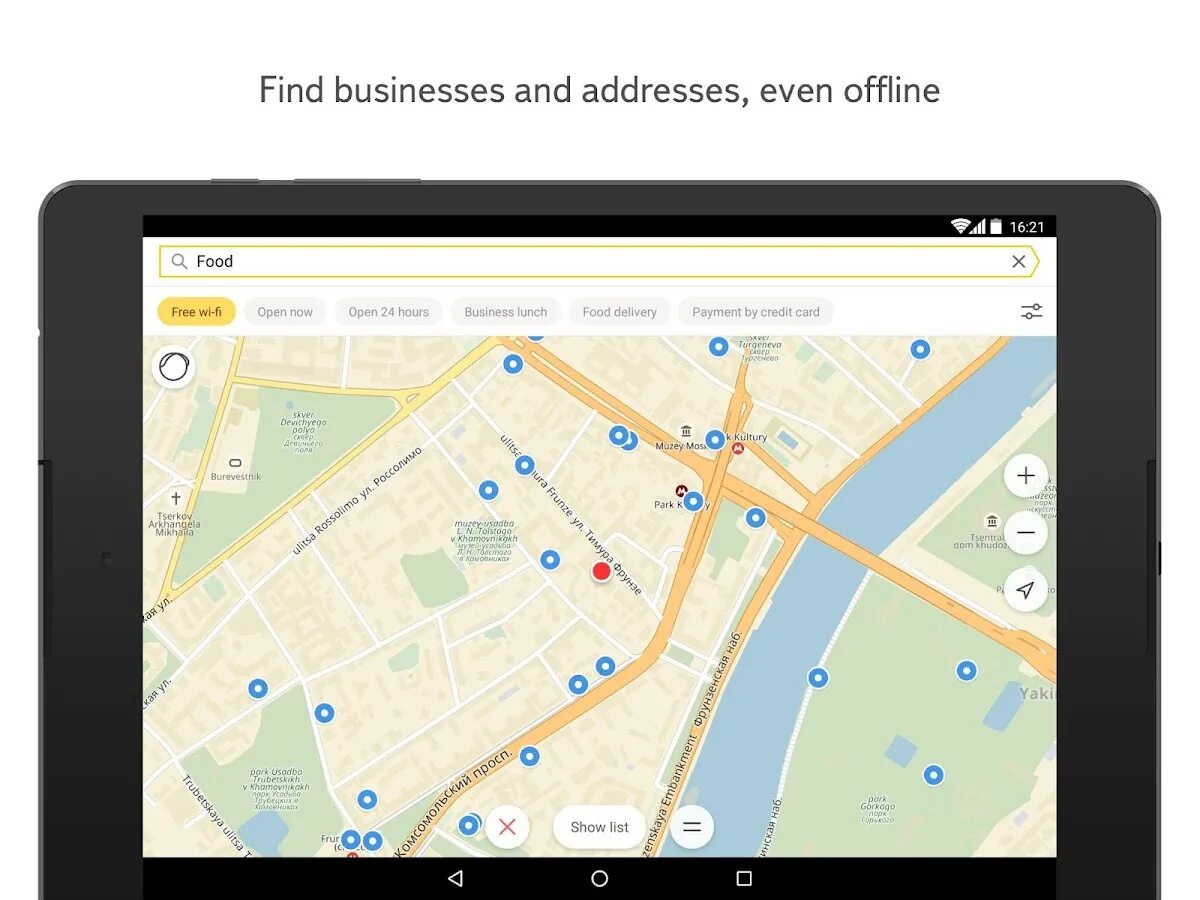This screenshot has width=1200, height=900.
Task: Tap the Burevestnik stadium icon
Action: (x=235, y=463)
